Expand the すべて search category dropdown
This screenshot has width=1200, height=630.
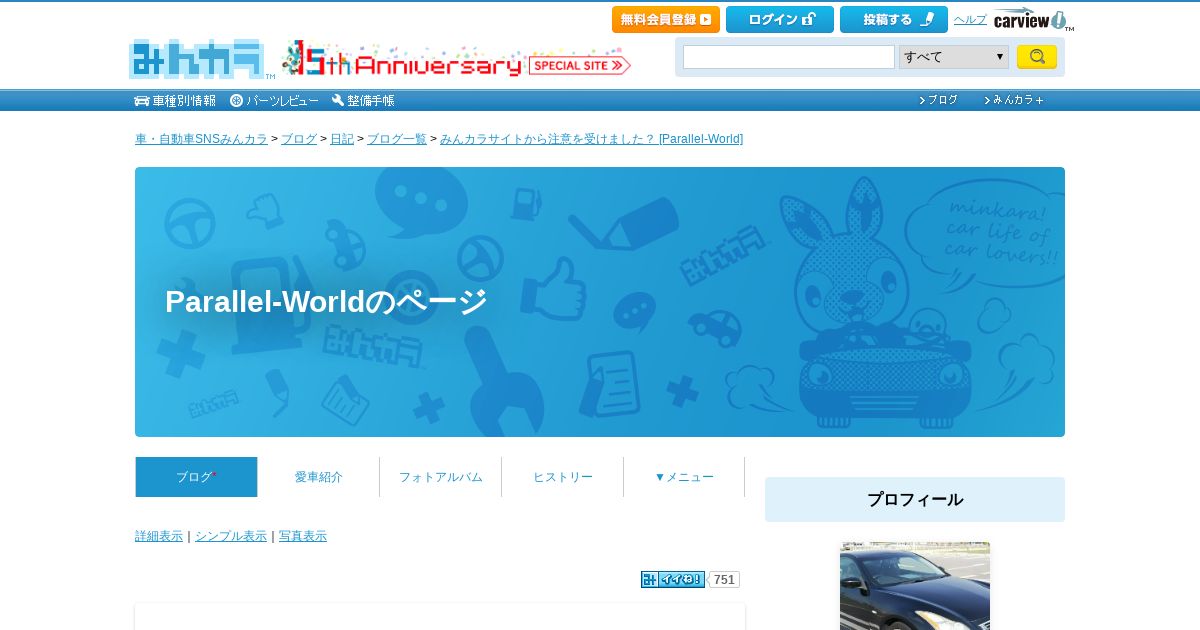click(954, 57)
